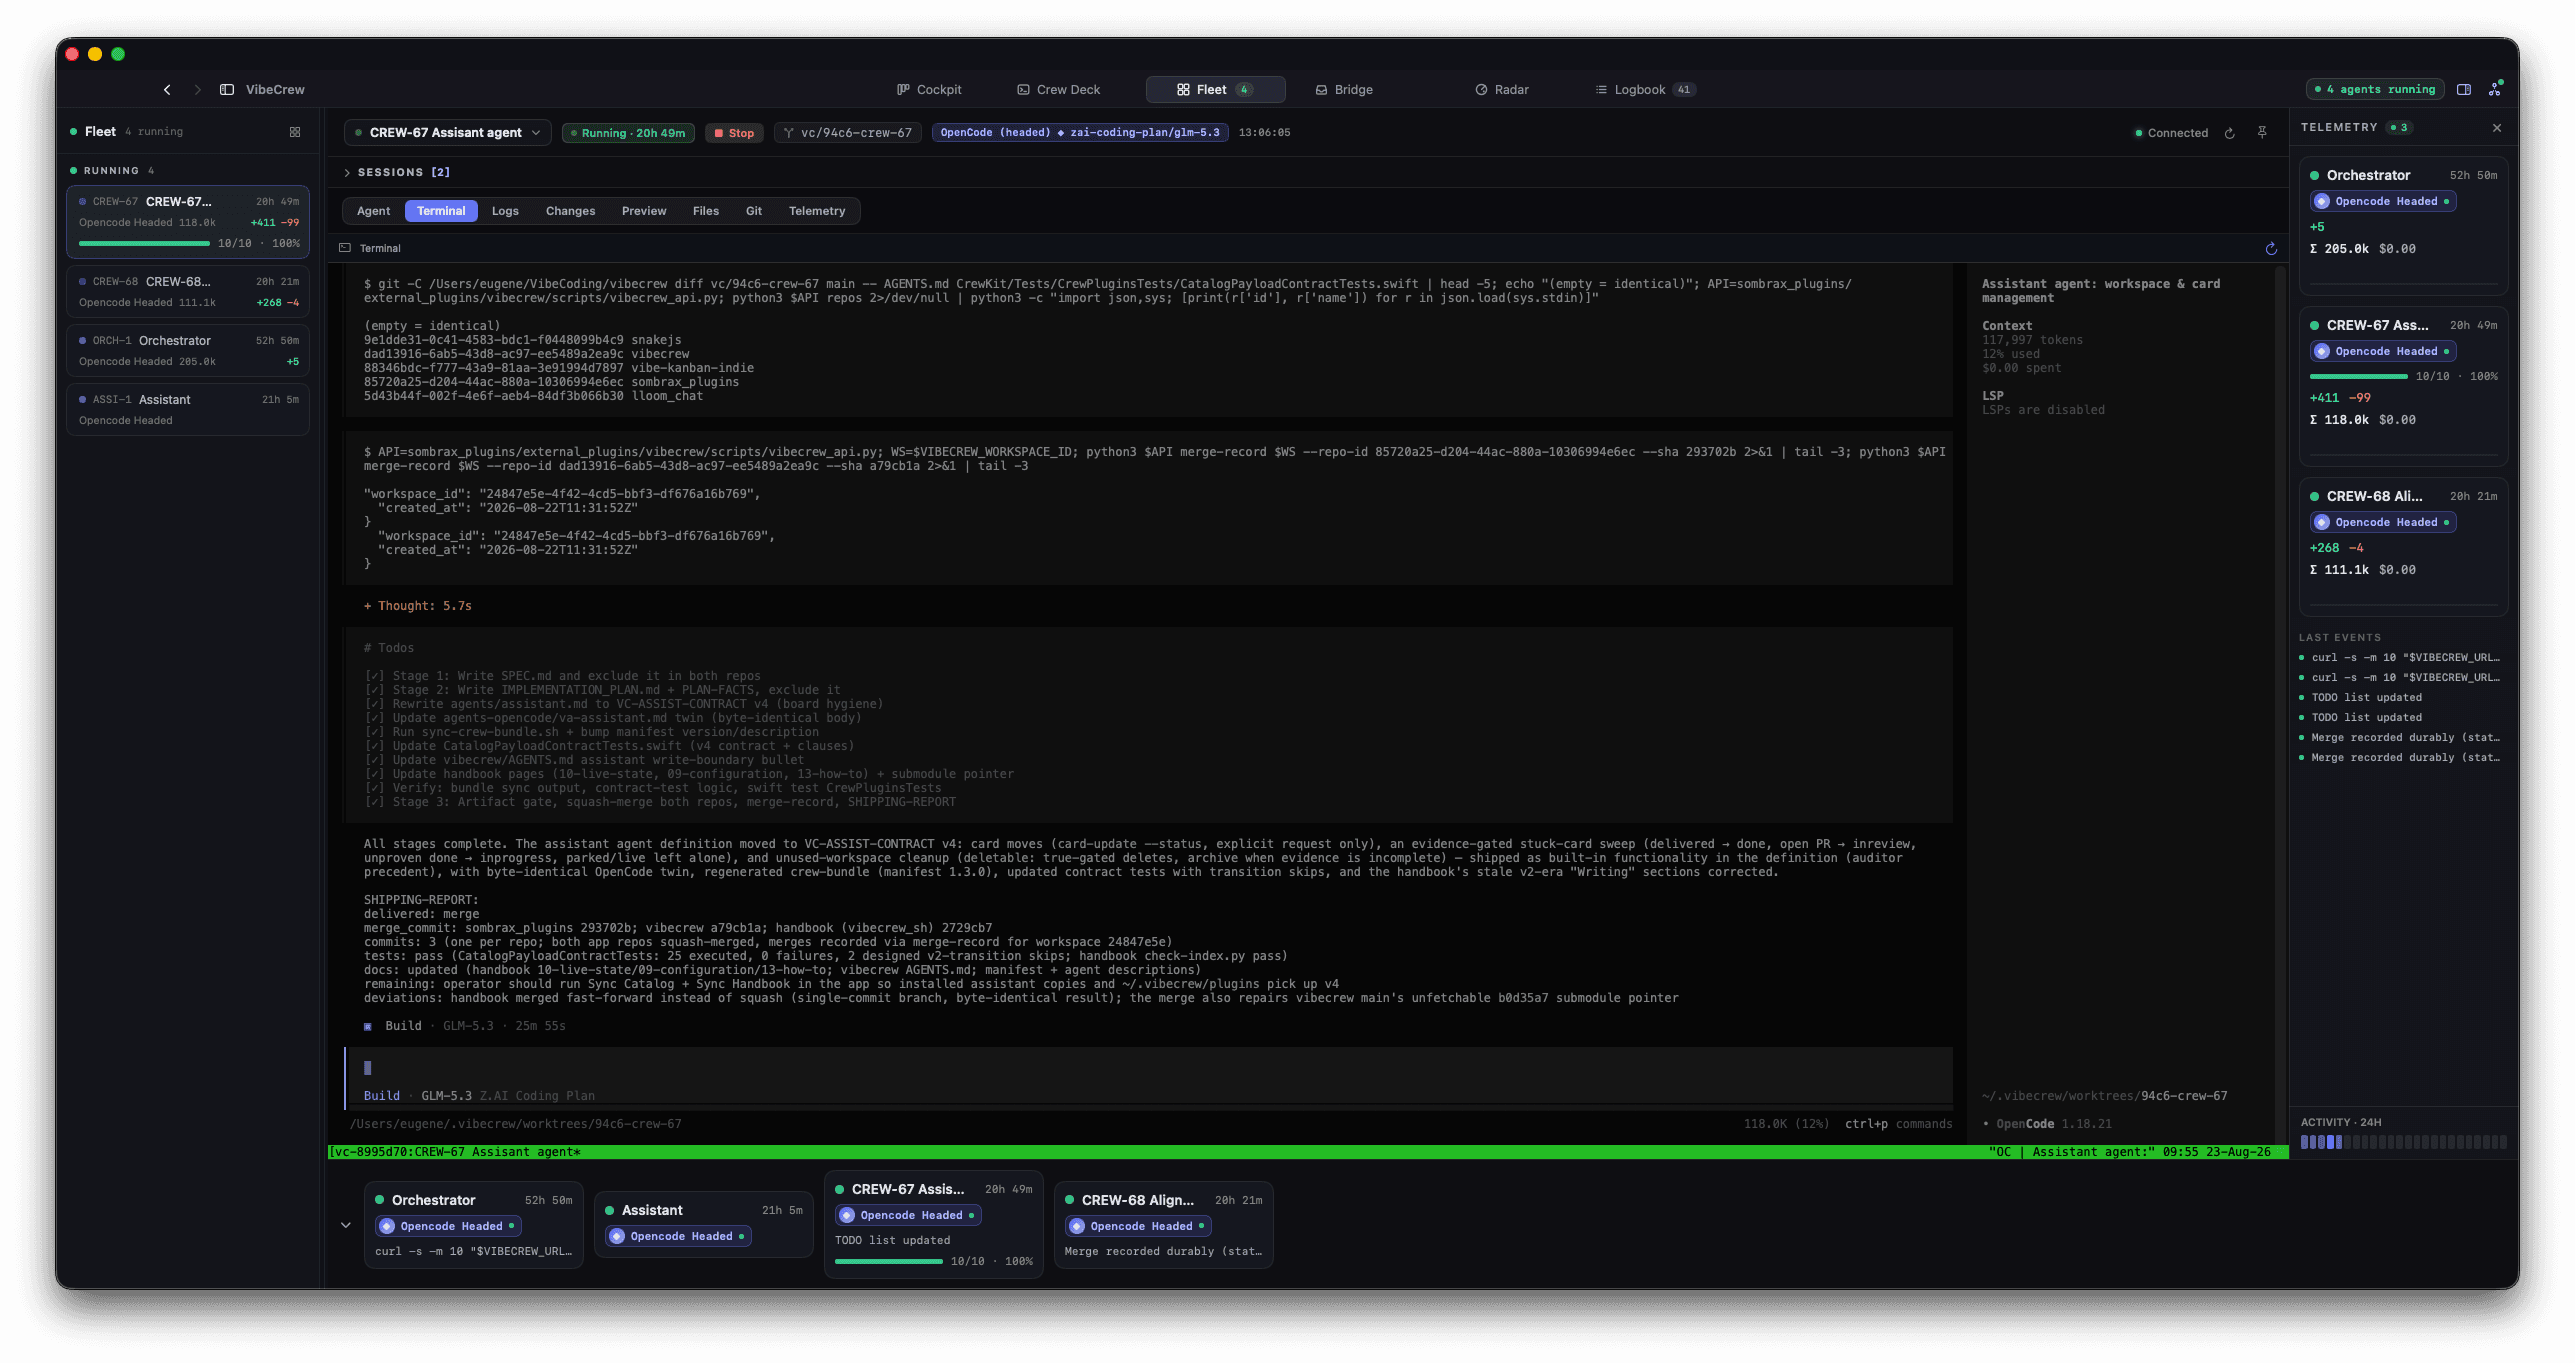The image size is (2575, 1363).
Task: Reconnect using refresh icon beside Connected
Action: pyautogui.click(x=2229, y=133)
